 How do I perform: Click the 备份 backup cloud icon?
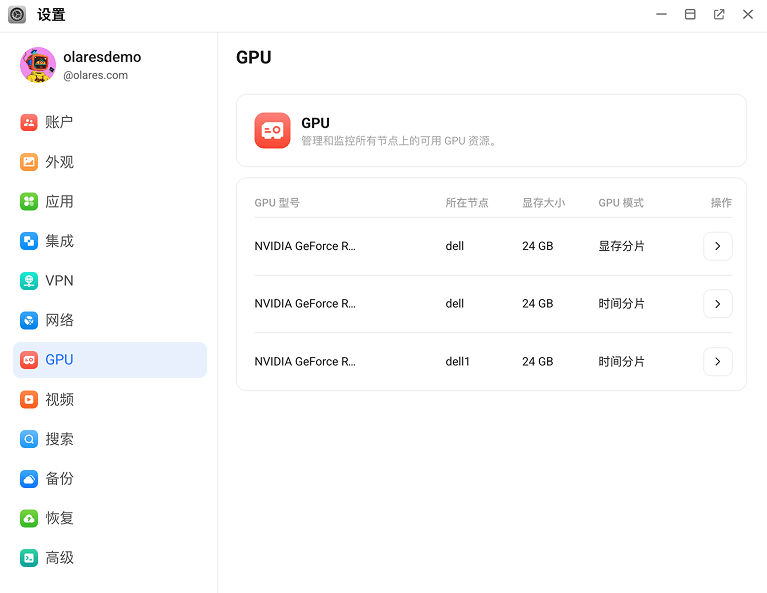tap(29, 479)
